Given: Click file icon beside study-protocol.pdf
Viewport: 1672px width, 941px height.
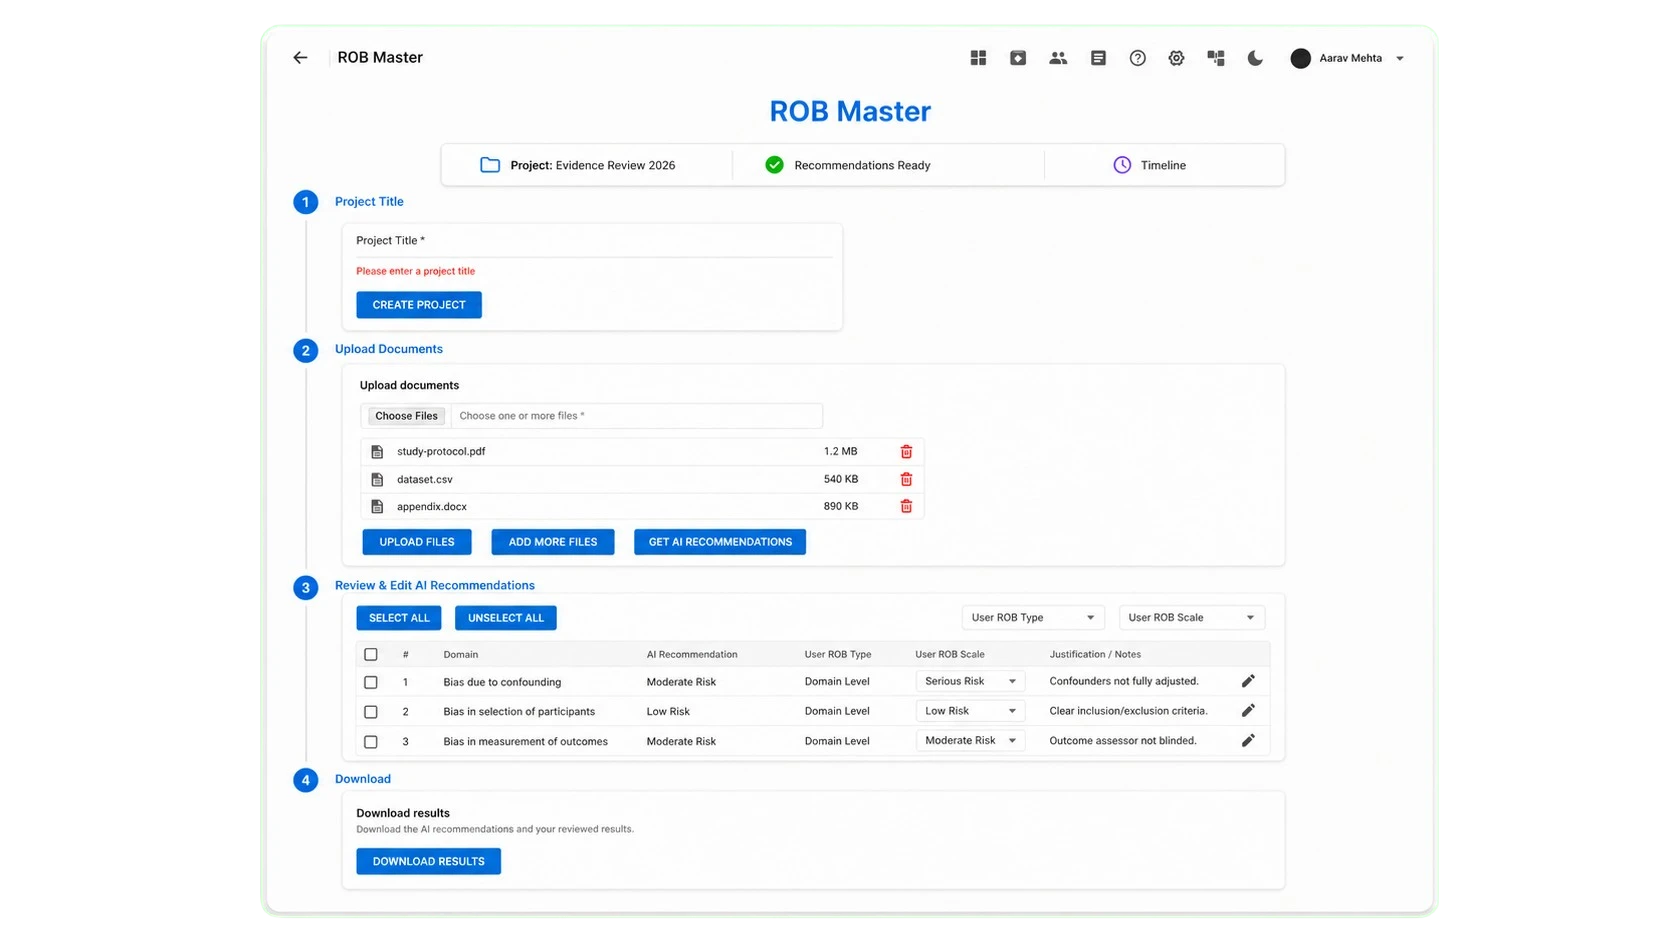Looking at the screenshot, I should (377, 452).
